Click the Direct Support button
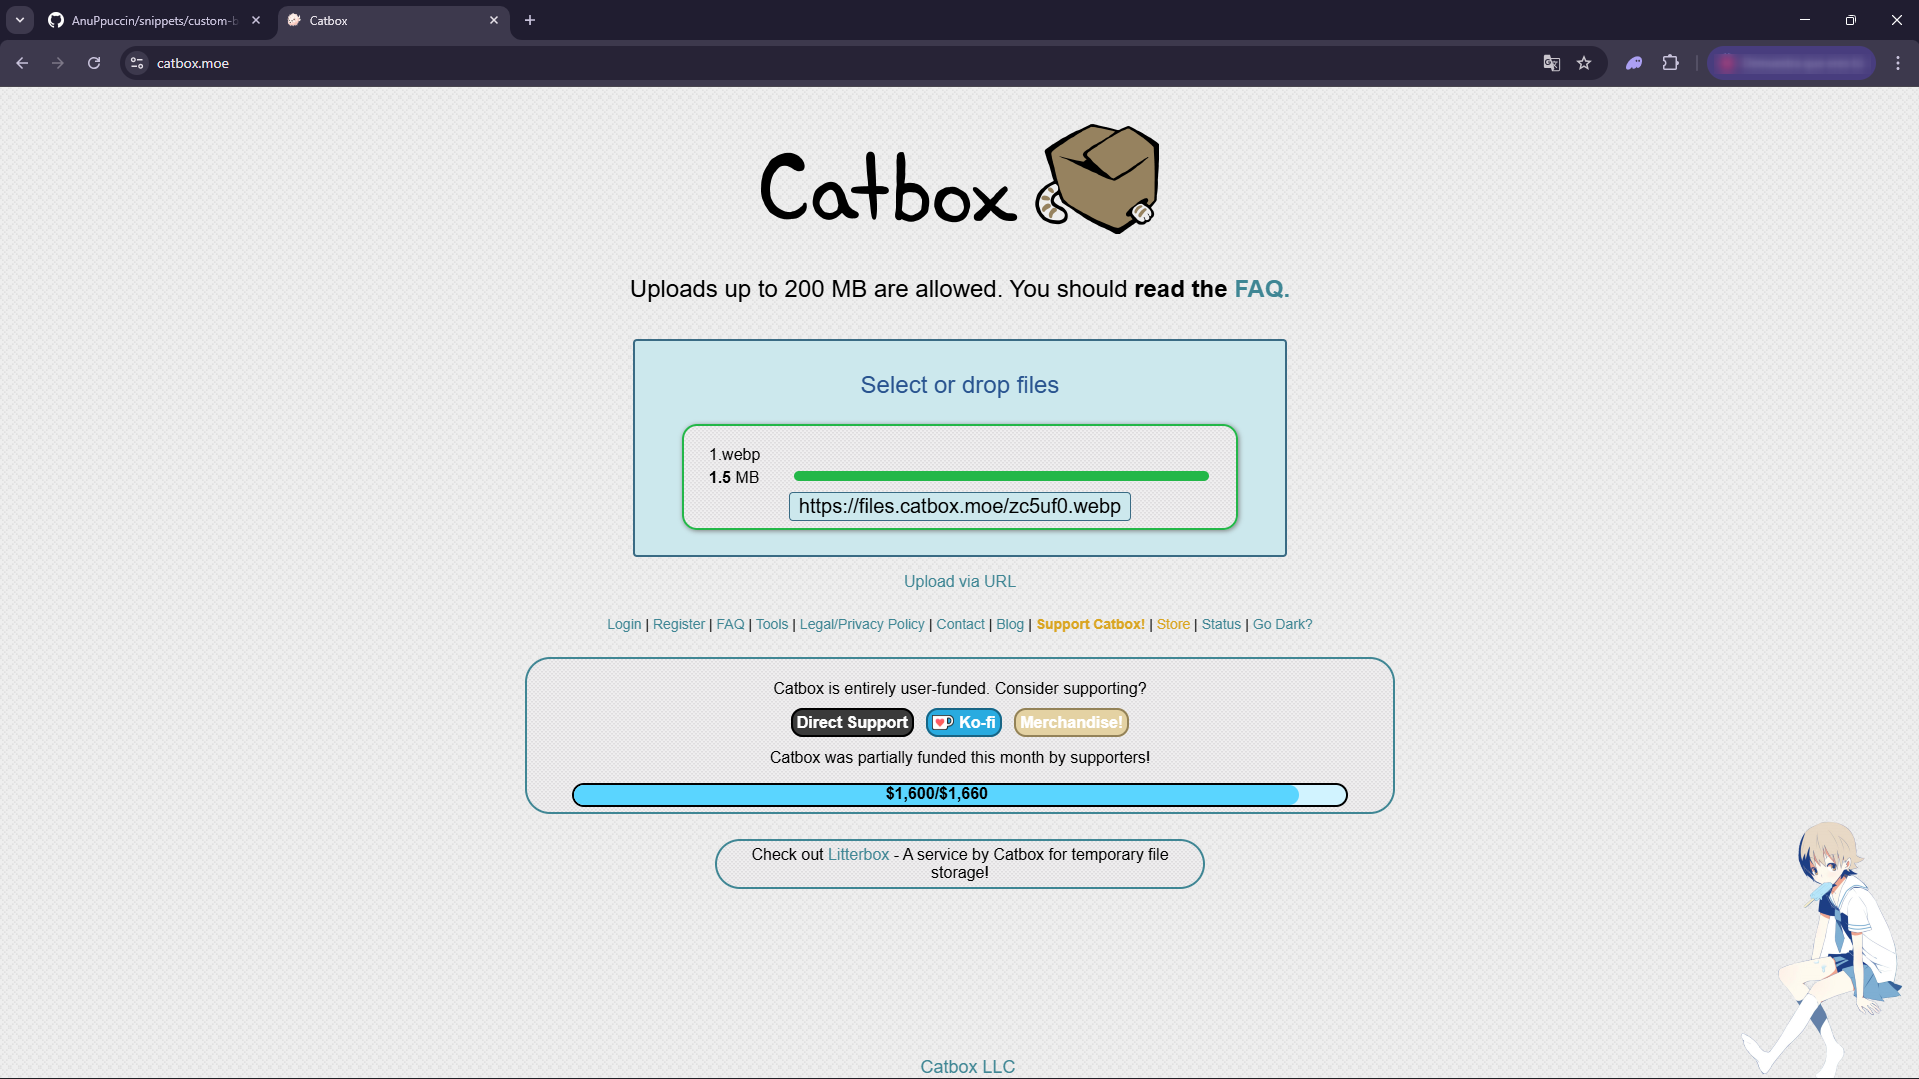Viewport: 1919px width, 1079px height. click(852, 722)
